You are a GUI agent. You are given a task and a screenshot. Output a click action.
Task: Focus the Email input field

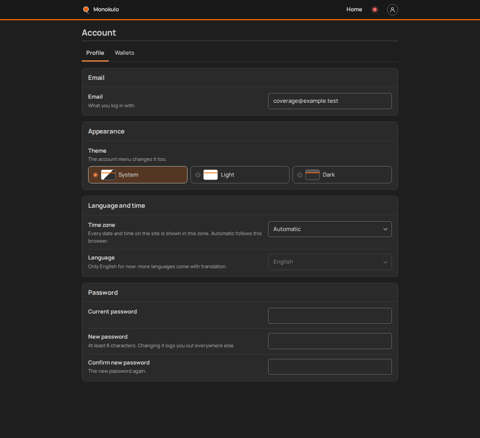click(330, 101)
